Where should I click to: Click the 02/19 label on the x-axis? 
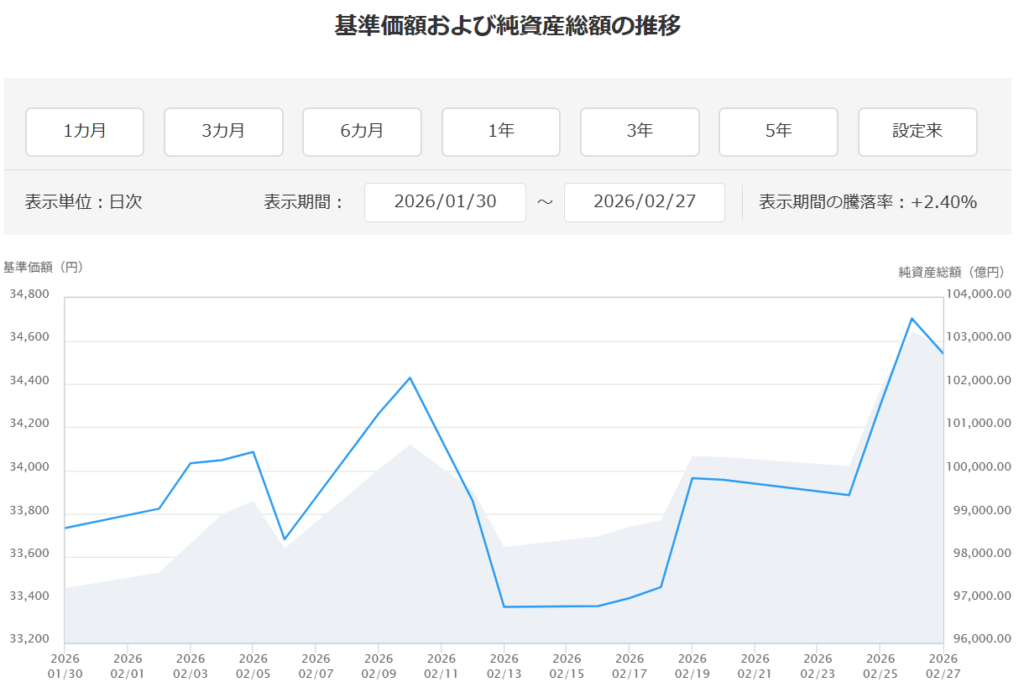pyautogui.click(x=692, y=666)
